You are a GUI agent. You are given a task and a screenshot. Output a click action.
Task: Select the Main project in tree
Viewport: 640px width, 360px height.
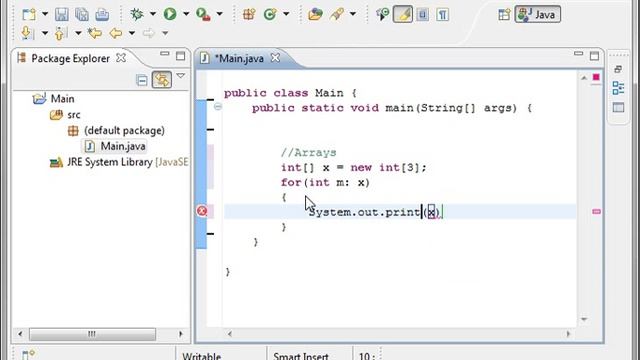62,99
